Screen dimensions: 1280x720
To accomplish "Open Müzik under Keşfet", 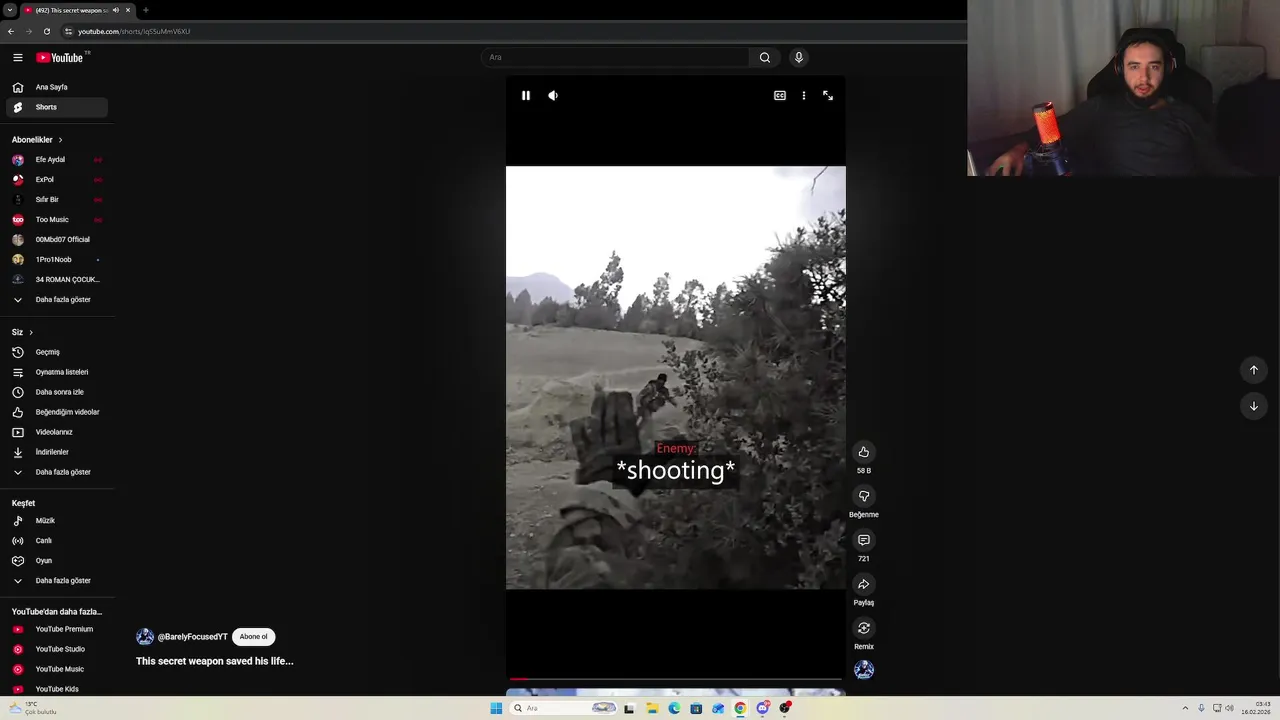I will (57, 521).
